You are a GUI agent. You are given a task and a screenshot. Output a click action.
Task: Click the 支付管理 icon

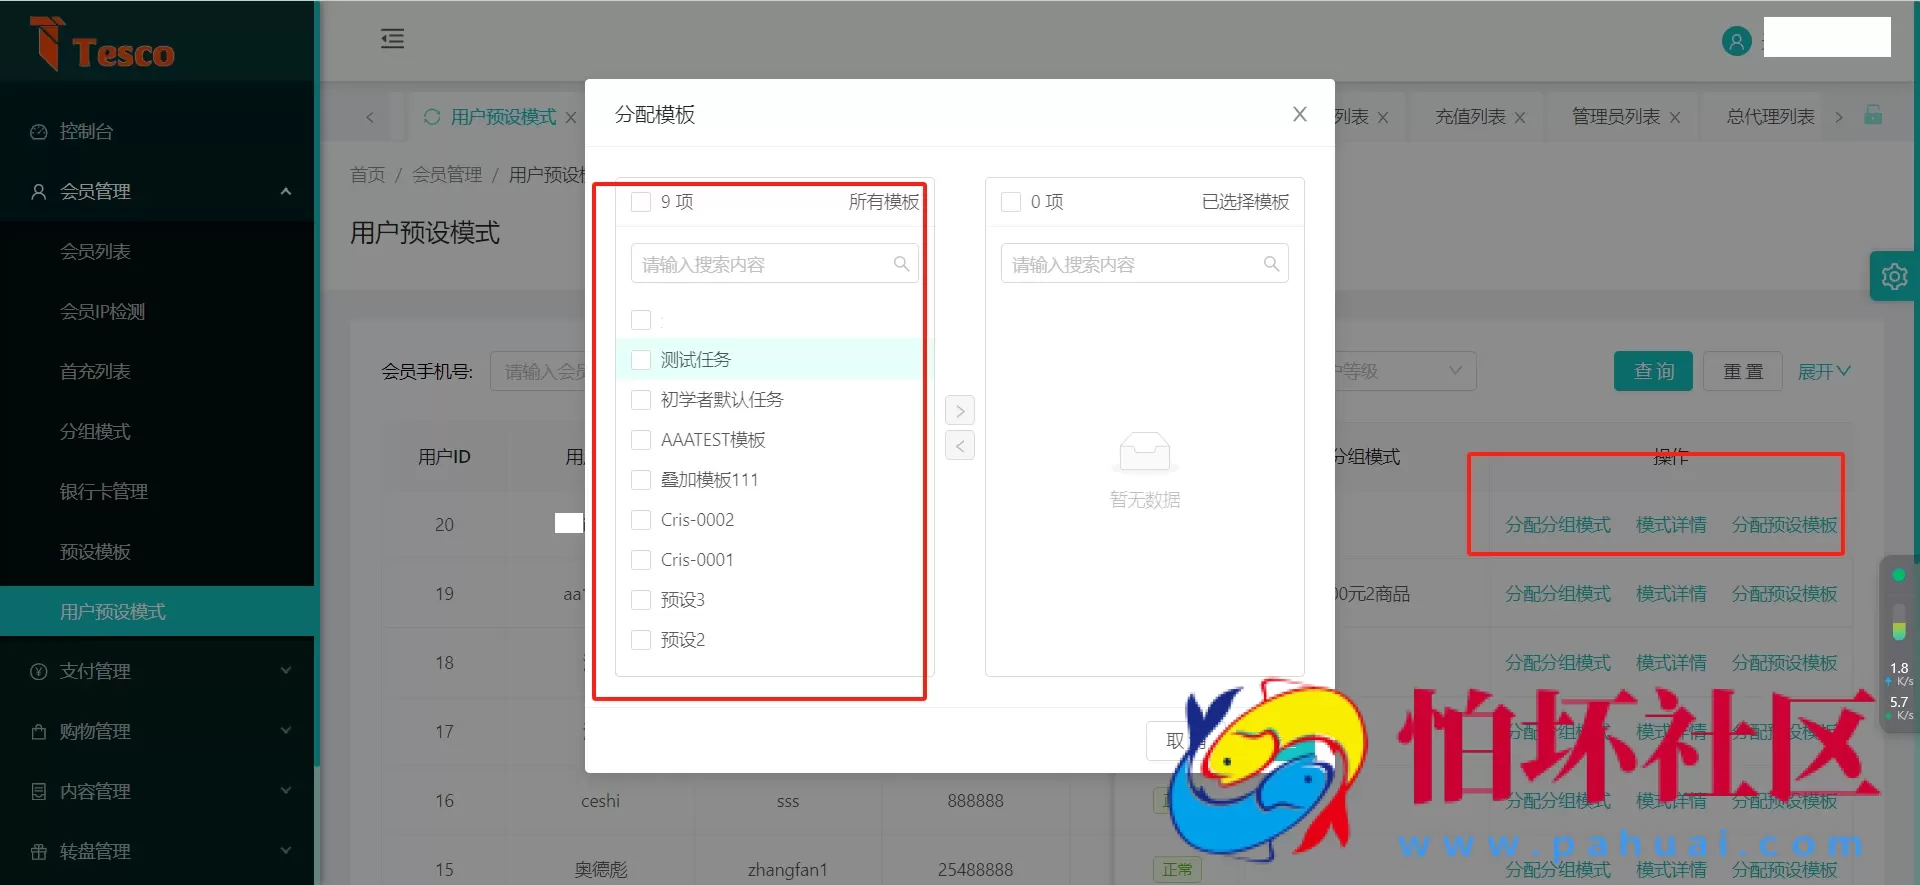pos(39,672)
